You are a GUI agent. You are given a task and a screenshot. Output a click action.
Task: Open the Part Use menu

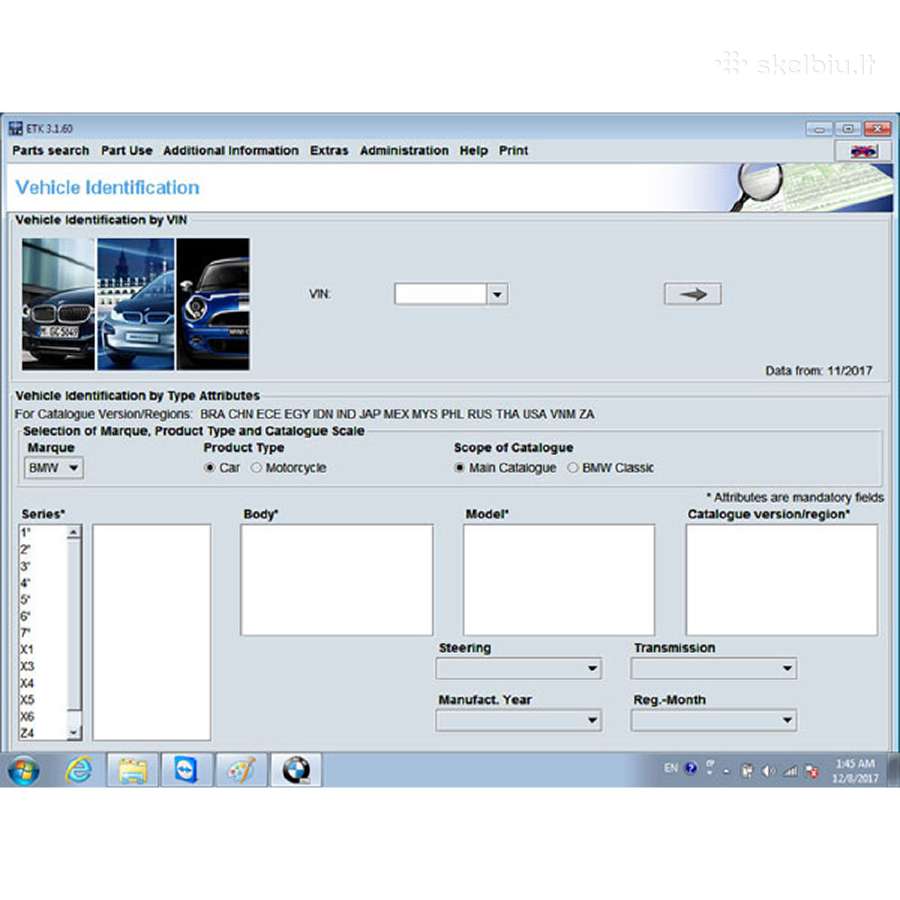127,150
